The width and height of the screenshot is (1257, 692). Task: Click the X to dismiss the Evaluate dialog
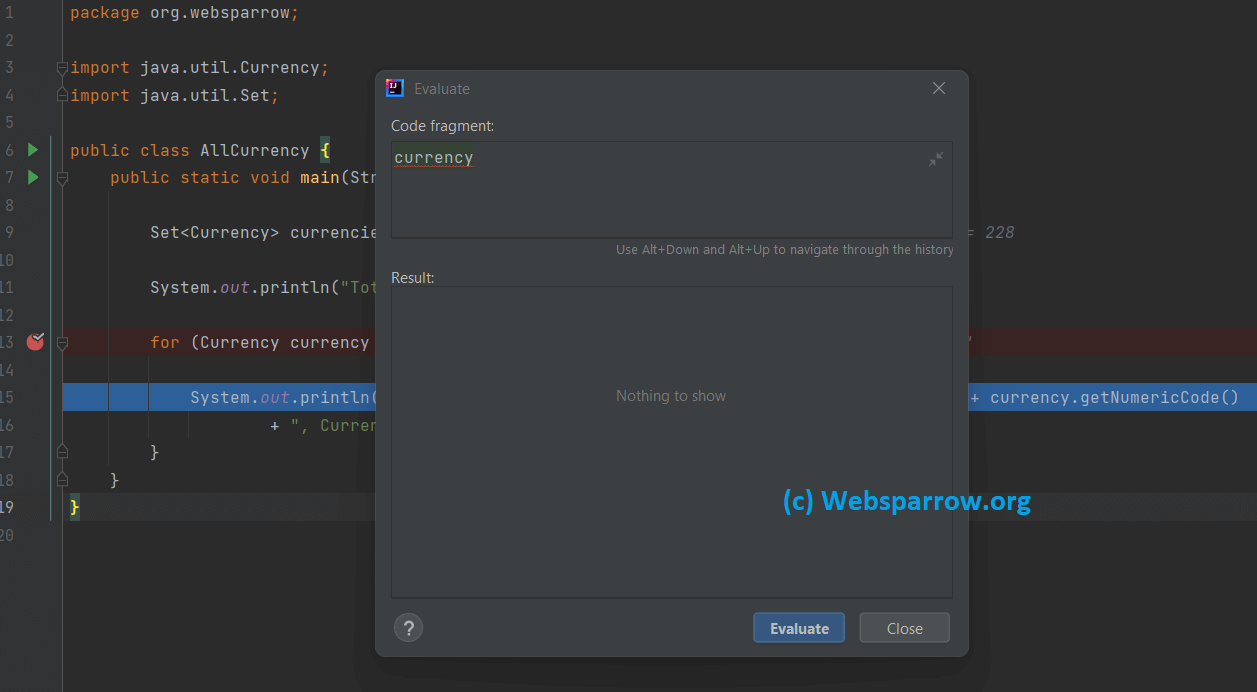pos(938,88)
